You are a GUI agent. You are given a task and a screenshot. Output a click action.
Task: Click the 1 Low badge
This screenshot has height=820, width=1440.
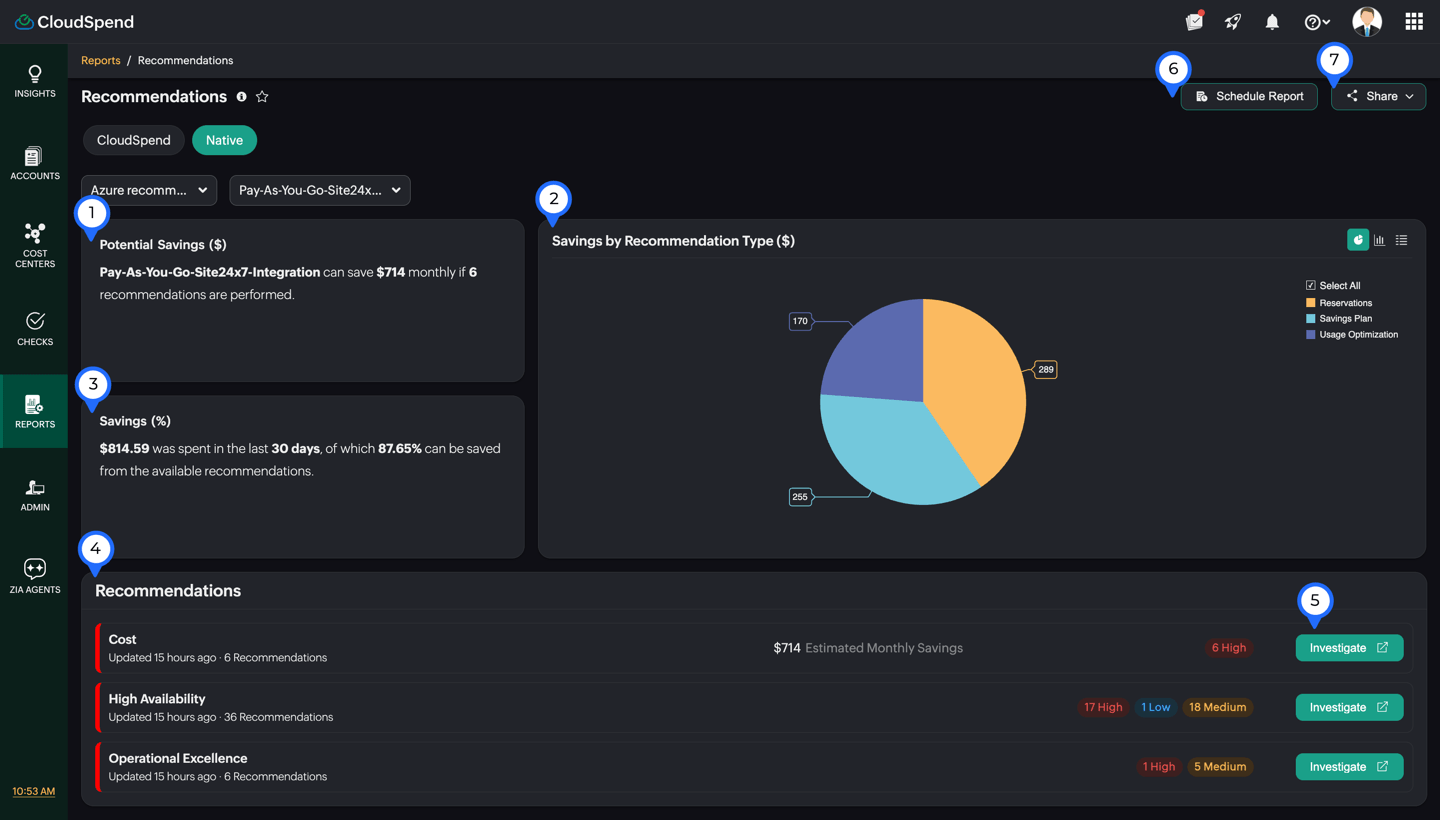[1155, 707]
